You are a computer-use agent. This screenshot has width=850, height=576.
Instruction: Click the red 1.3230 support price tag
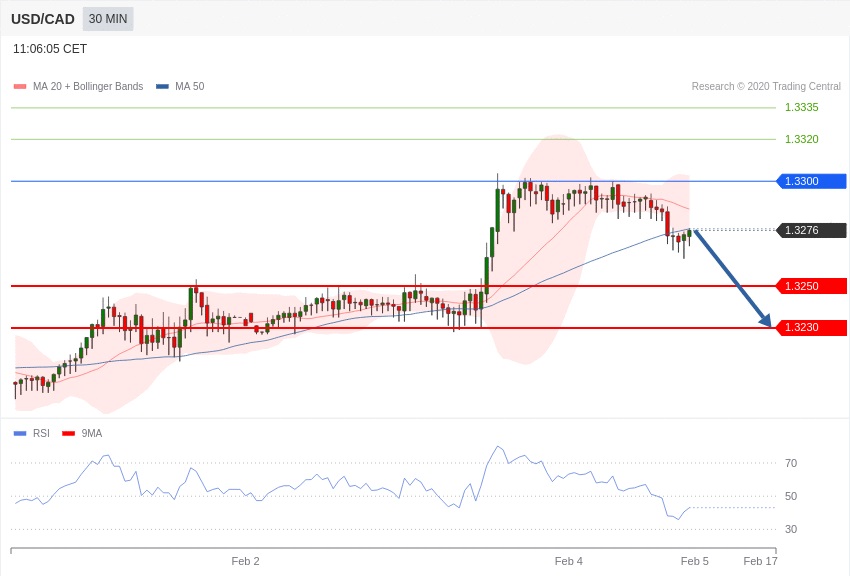[812, 327]
